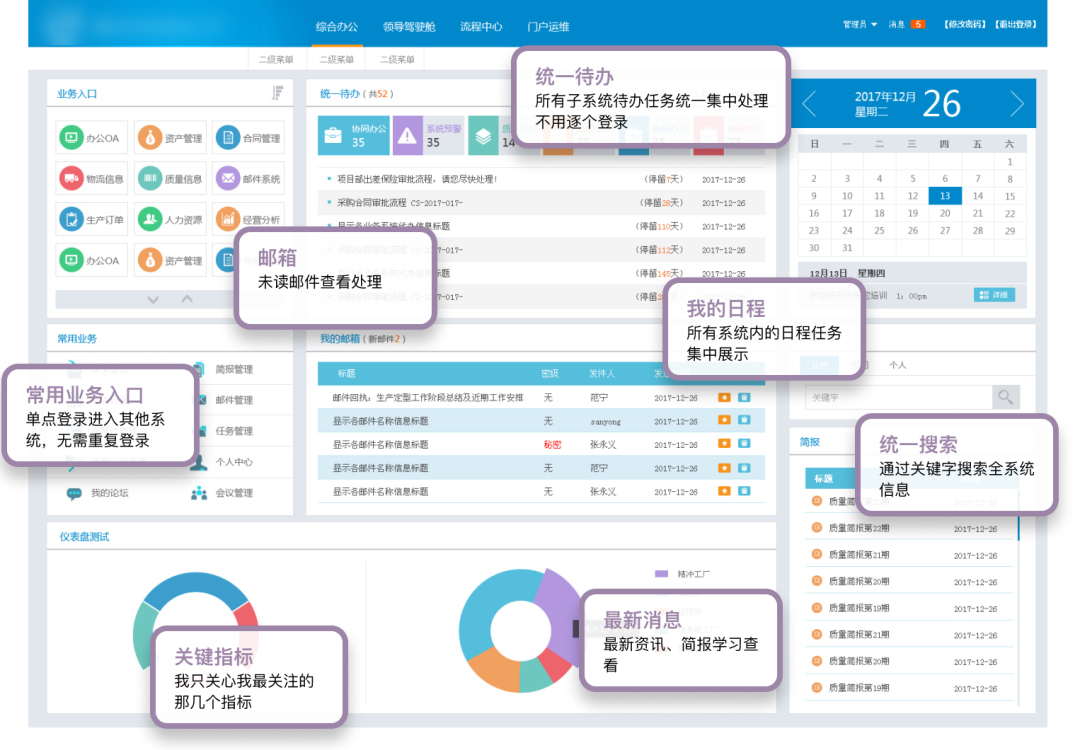Open the 合同管理 contract management icon
The image size is (1080, 750).
(x=227, y=138)
